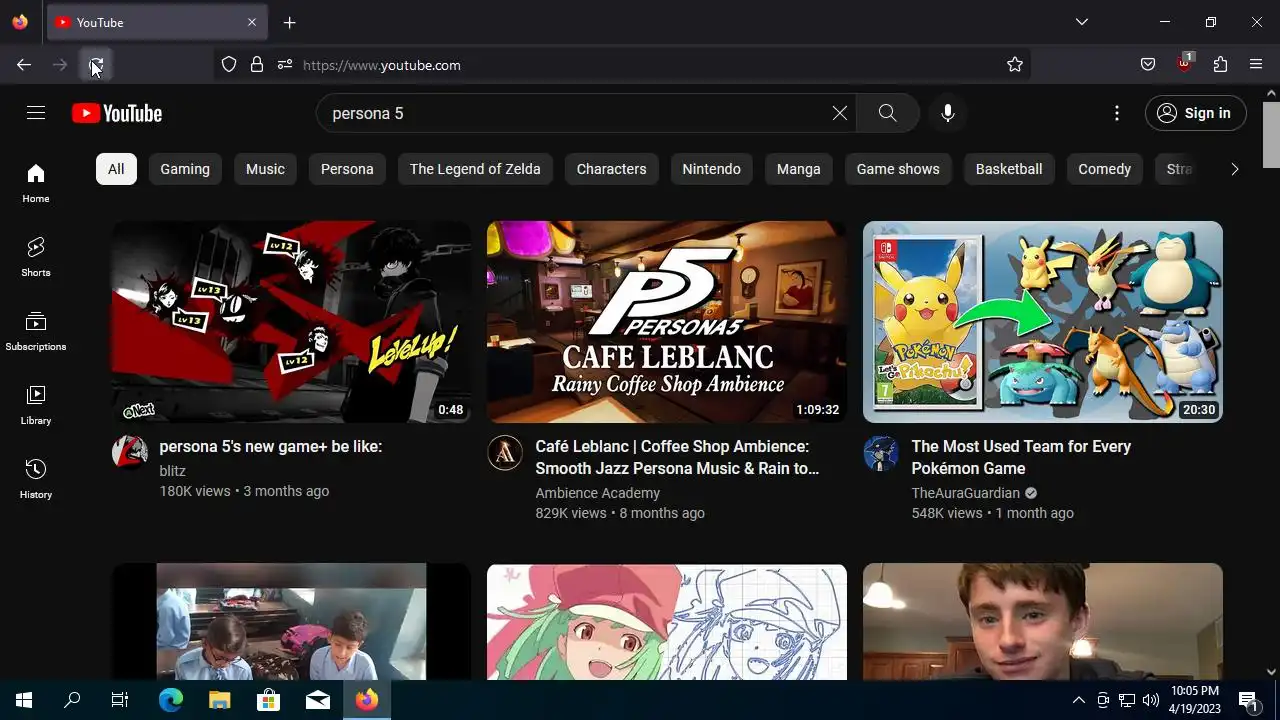This screenshot has width=1280, height=720.
Task: Open YouTube settings three-dot menu
Action: [x=1117, y=113]
